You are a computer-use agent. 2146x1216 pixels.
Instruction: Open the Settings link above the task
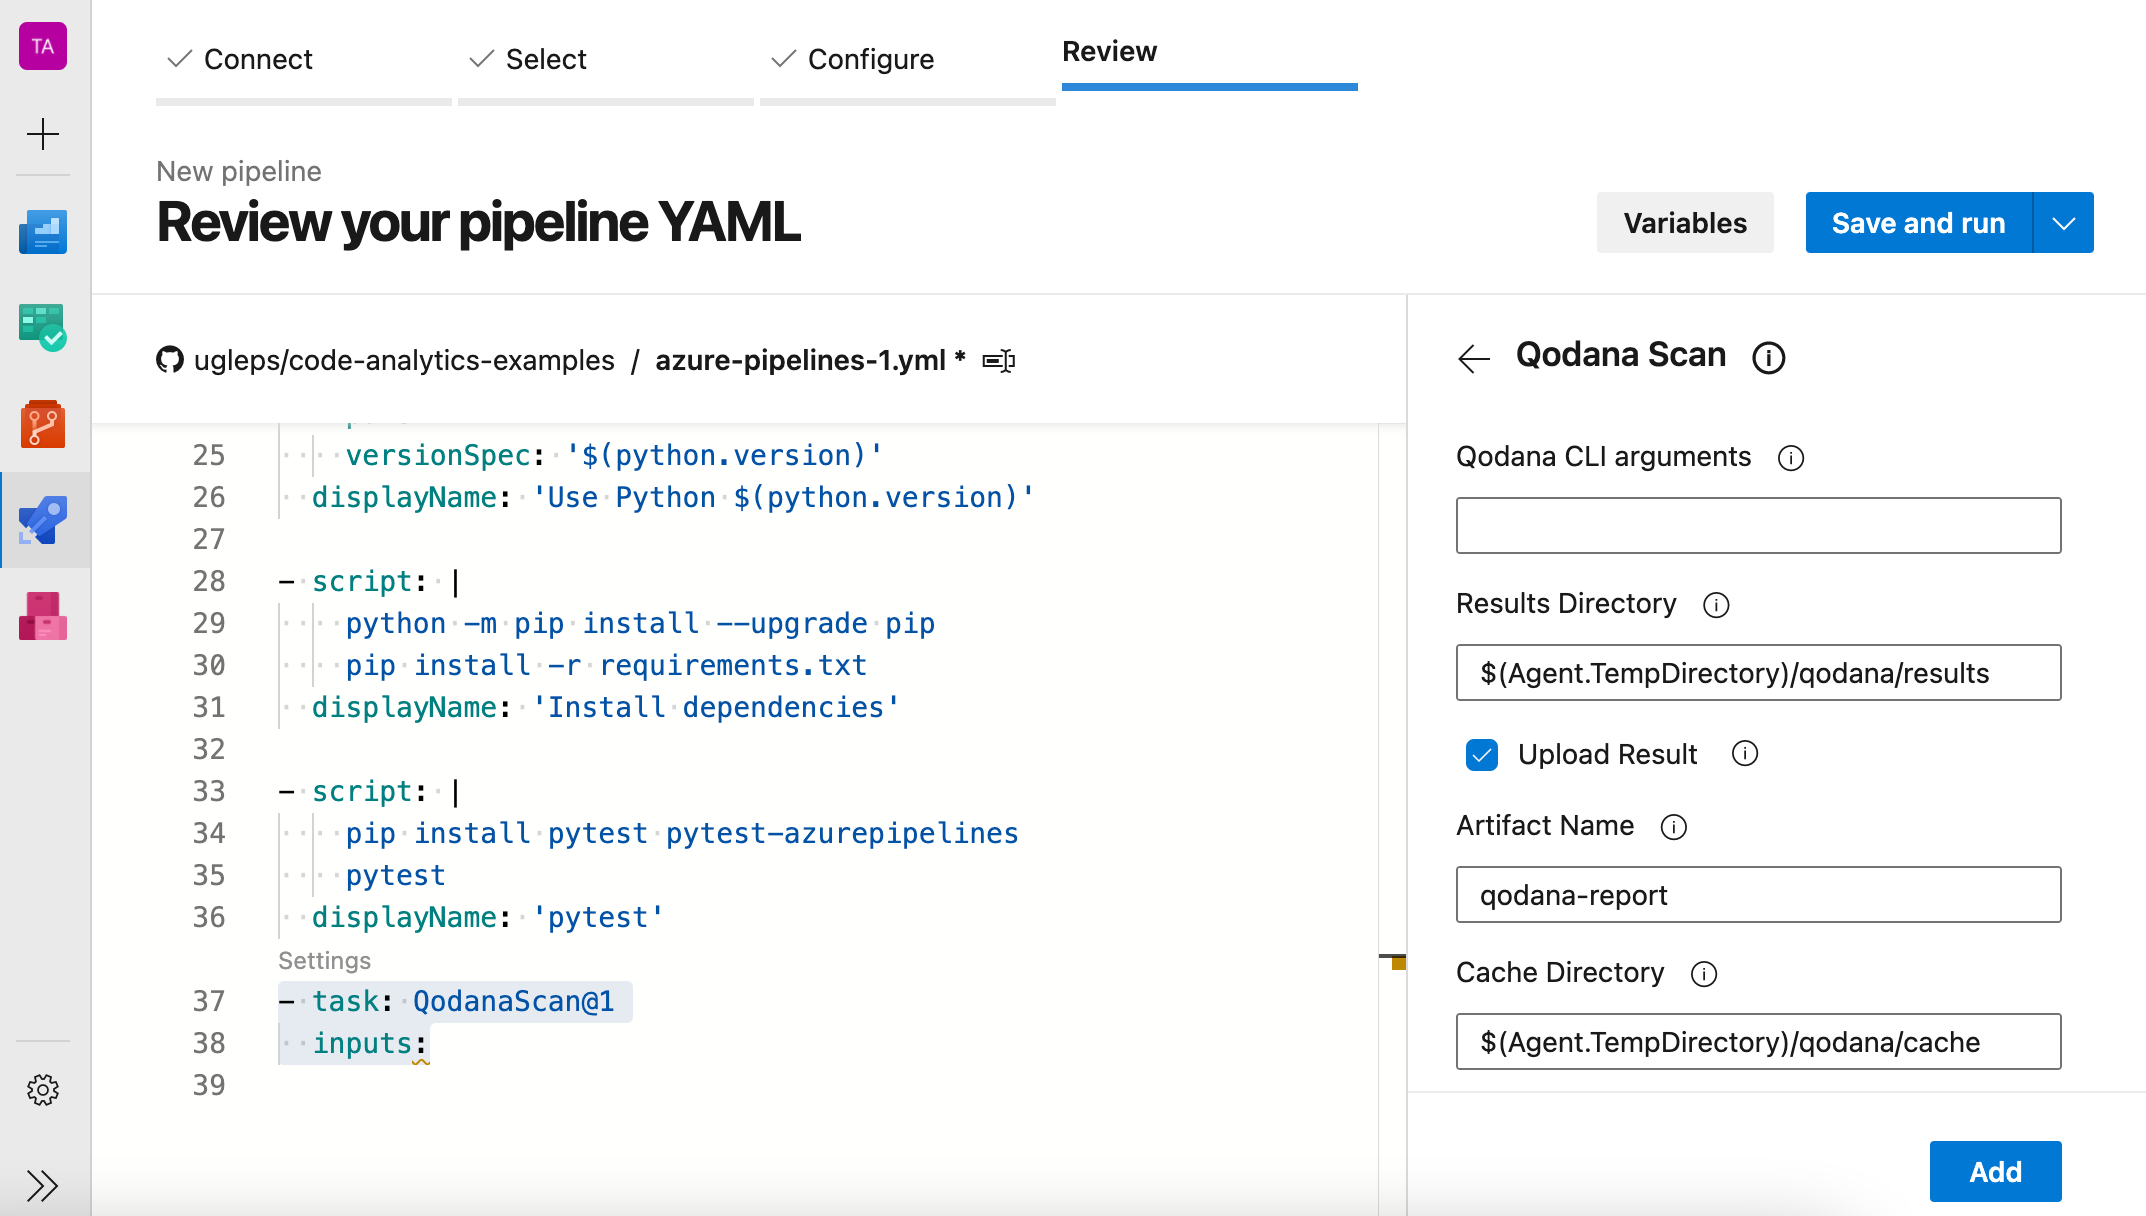pos(324,961)
